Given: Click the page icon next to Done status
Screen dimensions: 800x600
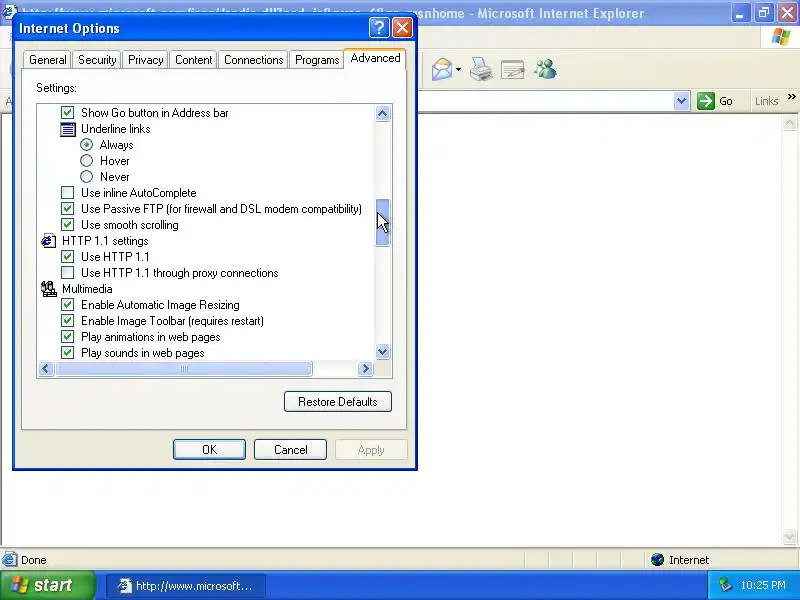Looking at the screenshot, I should (9, 560).
